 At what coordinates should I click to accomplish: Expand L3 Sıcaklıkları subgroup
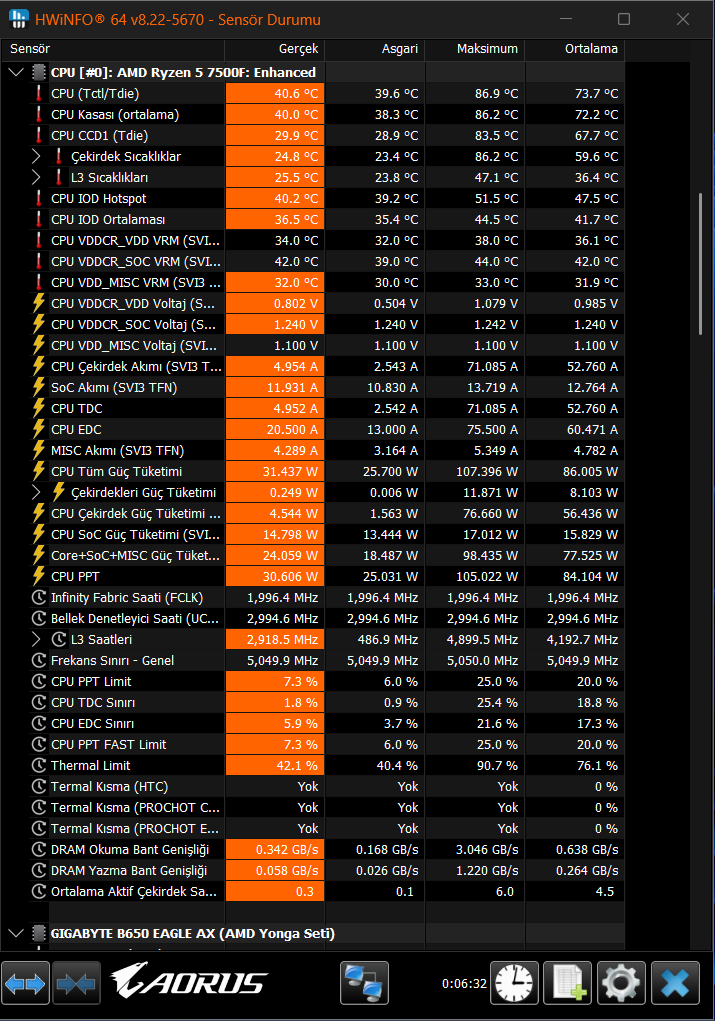[36, 177]
